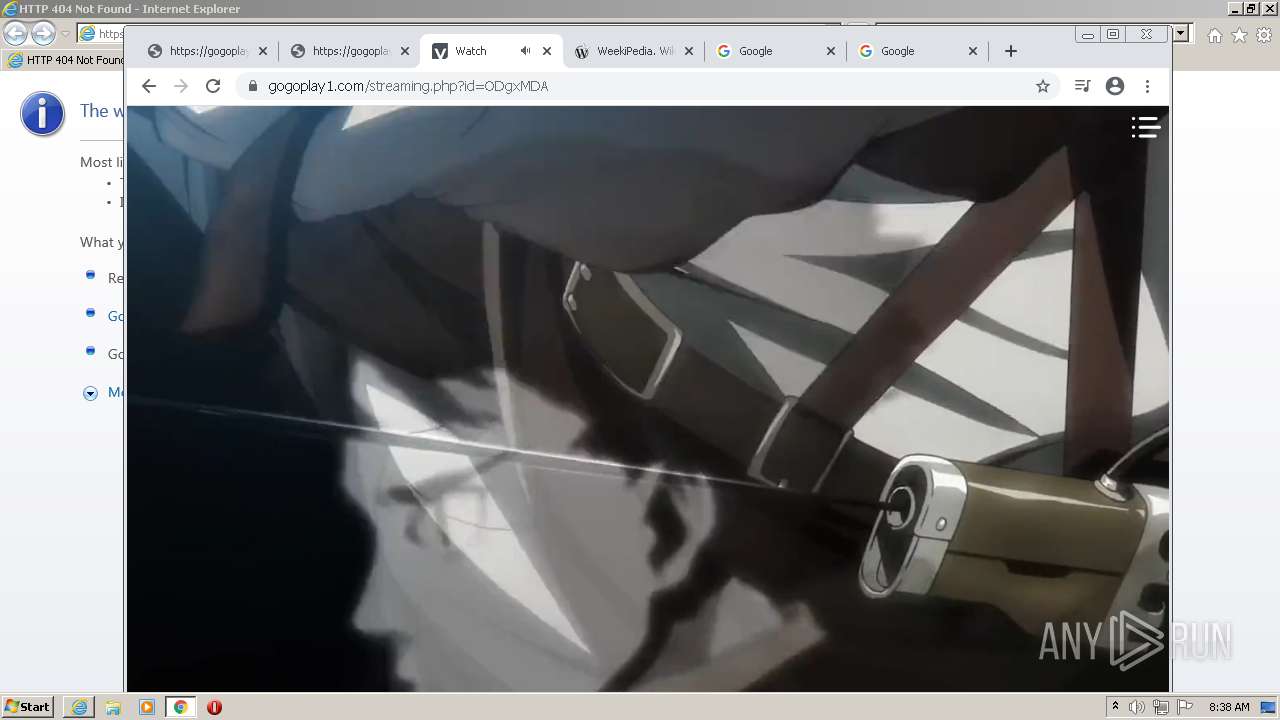
Task: Close the first gogoplay tab
Action: pyautogui.click(x=263, y=51)
